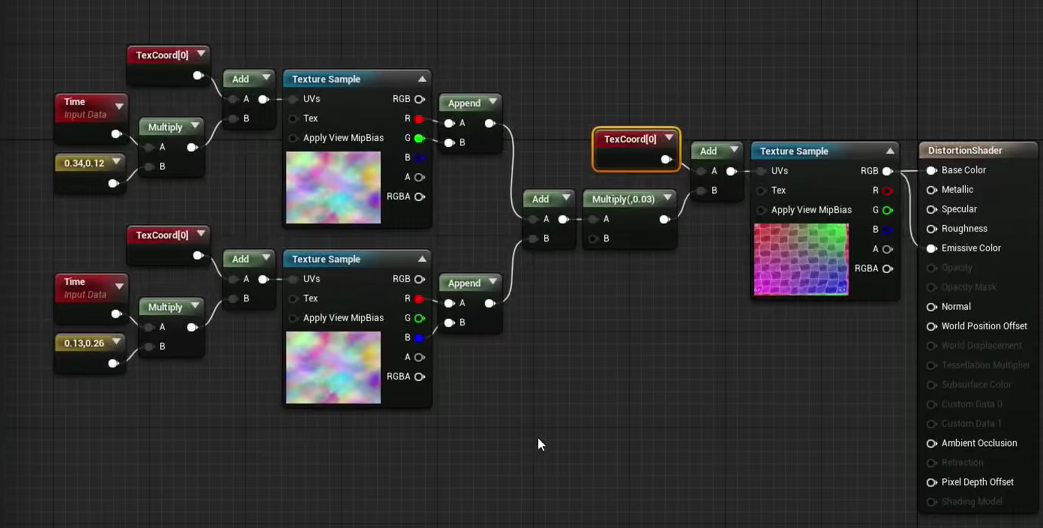Click the A output pin of rightmost Texture Sample
The height and width of the screenshot is (528, 1043).
(887, 249)
